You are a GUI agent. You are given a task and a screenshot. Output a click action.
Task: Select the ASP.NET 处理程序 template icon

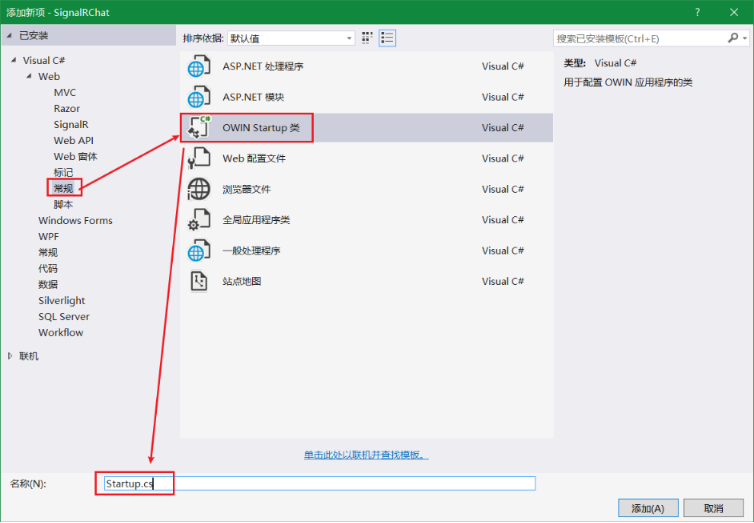click(199, 67)
